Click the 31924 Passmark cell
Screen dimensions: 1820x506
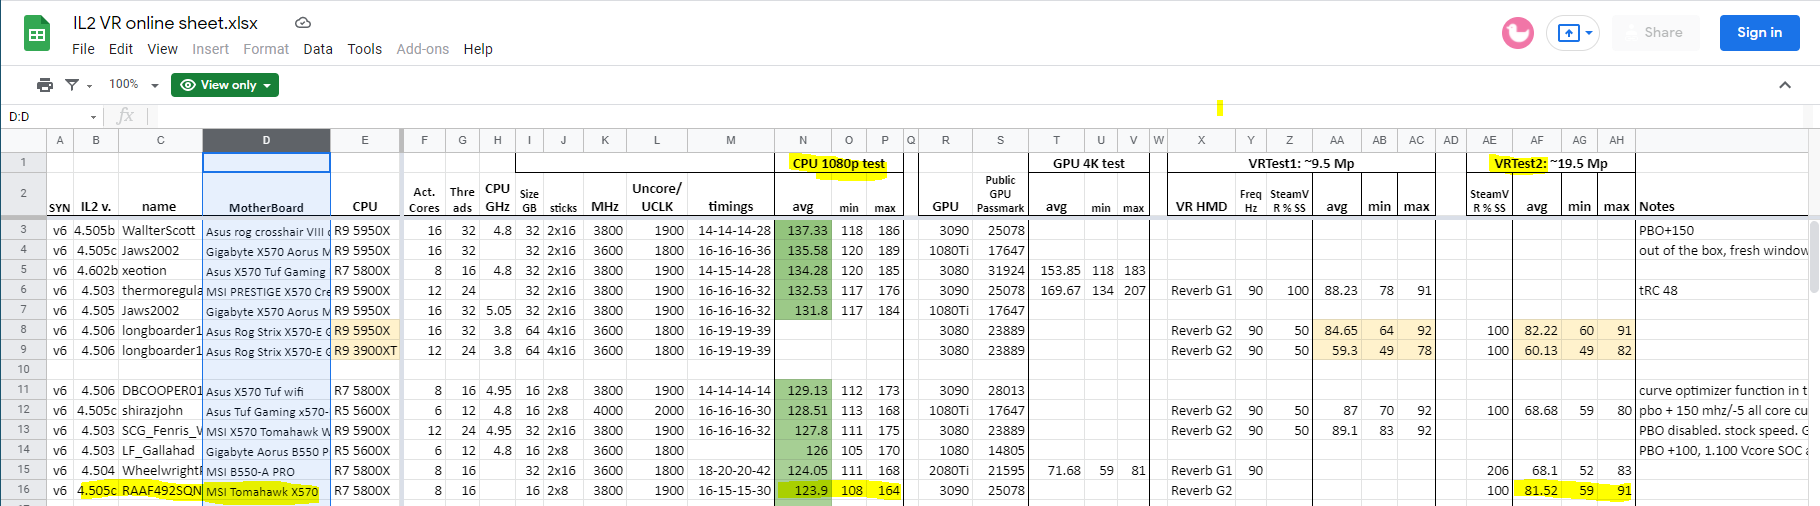pos(1001,270)
